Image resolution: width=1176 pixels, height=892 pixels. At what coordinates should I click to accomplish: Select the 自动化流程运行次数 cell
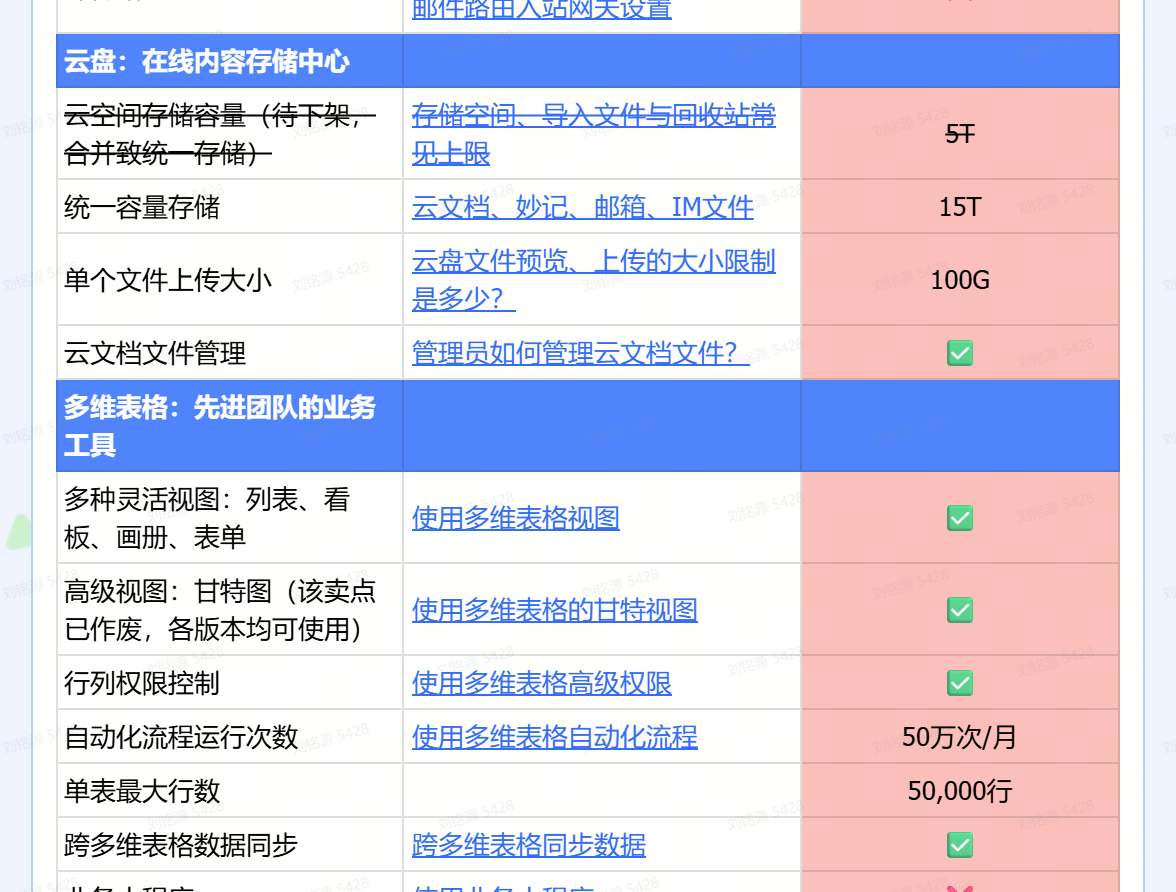click(230, 737)
